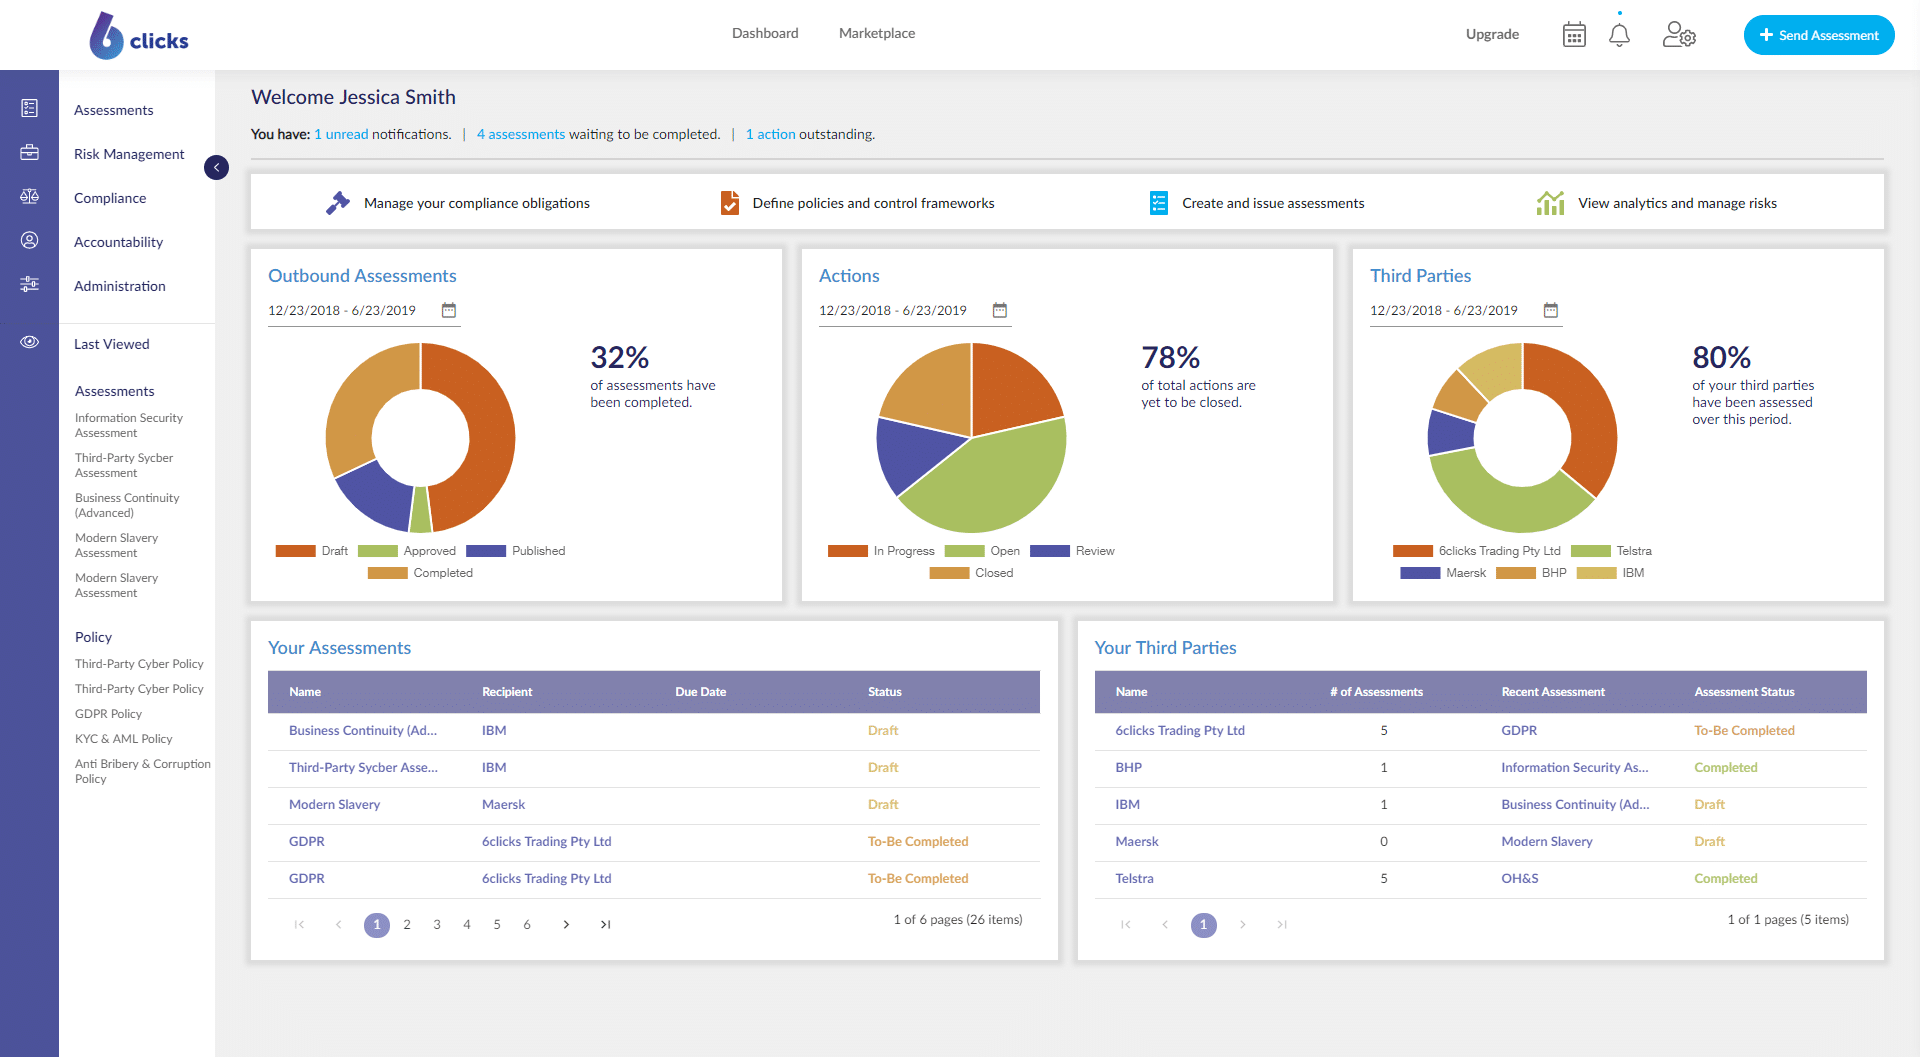Click the Administration sliders sidebar icon
1920x1057 pixels.
click(30, 285)
